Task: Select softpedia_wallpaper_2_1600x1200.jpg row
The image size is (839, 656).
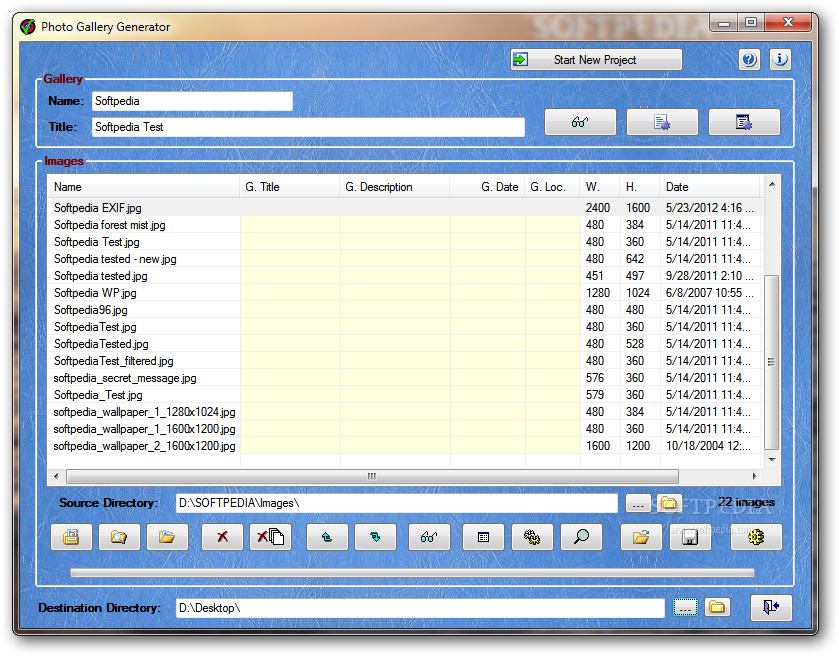Action: pyautogui.click(x=405, y=446)
